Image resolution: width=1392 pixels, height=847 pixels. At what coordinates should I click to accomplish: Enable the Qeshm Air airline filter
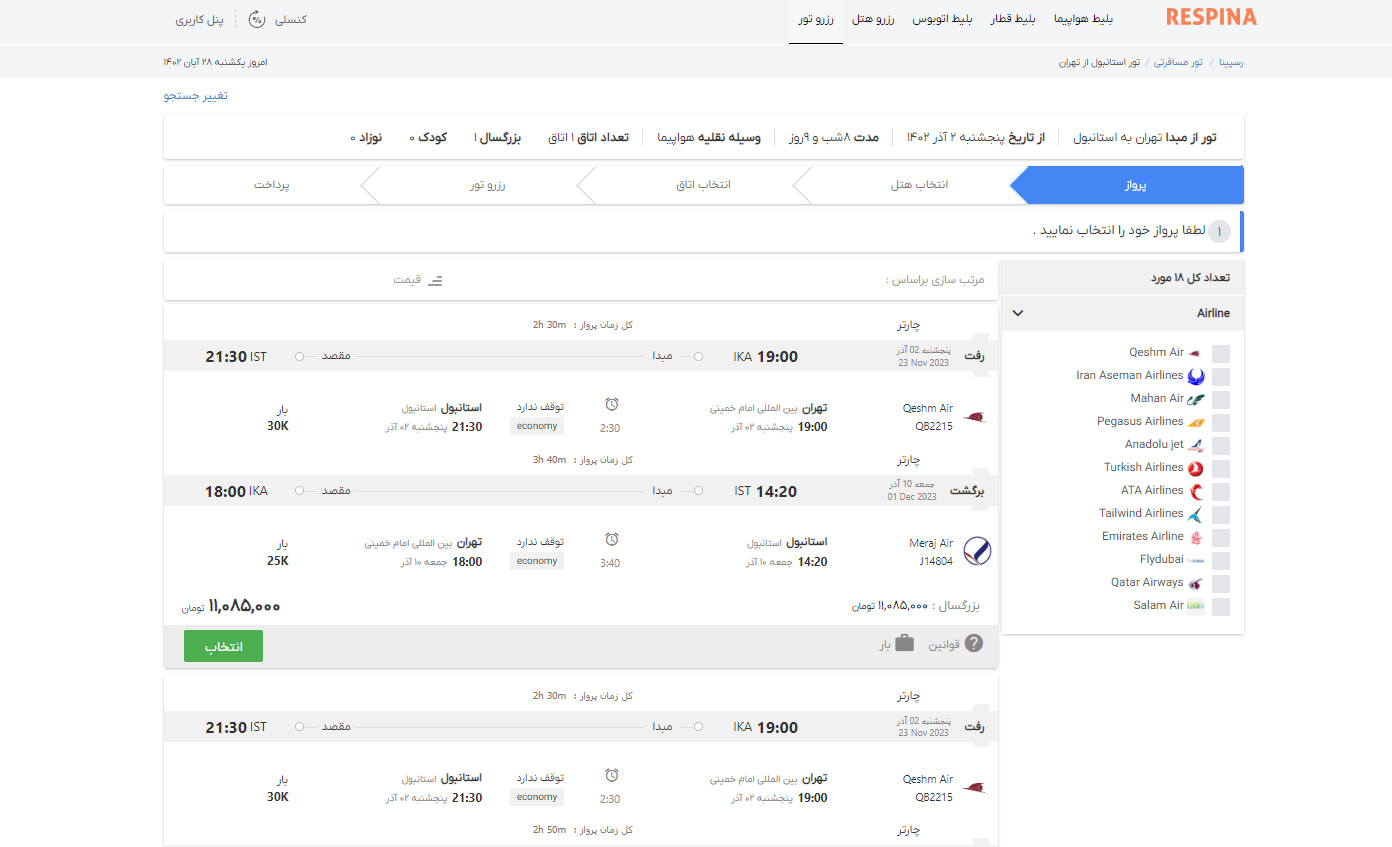(1220, 352)
